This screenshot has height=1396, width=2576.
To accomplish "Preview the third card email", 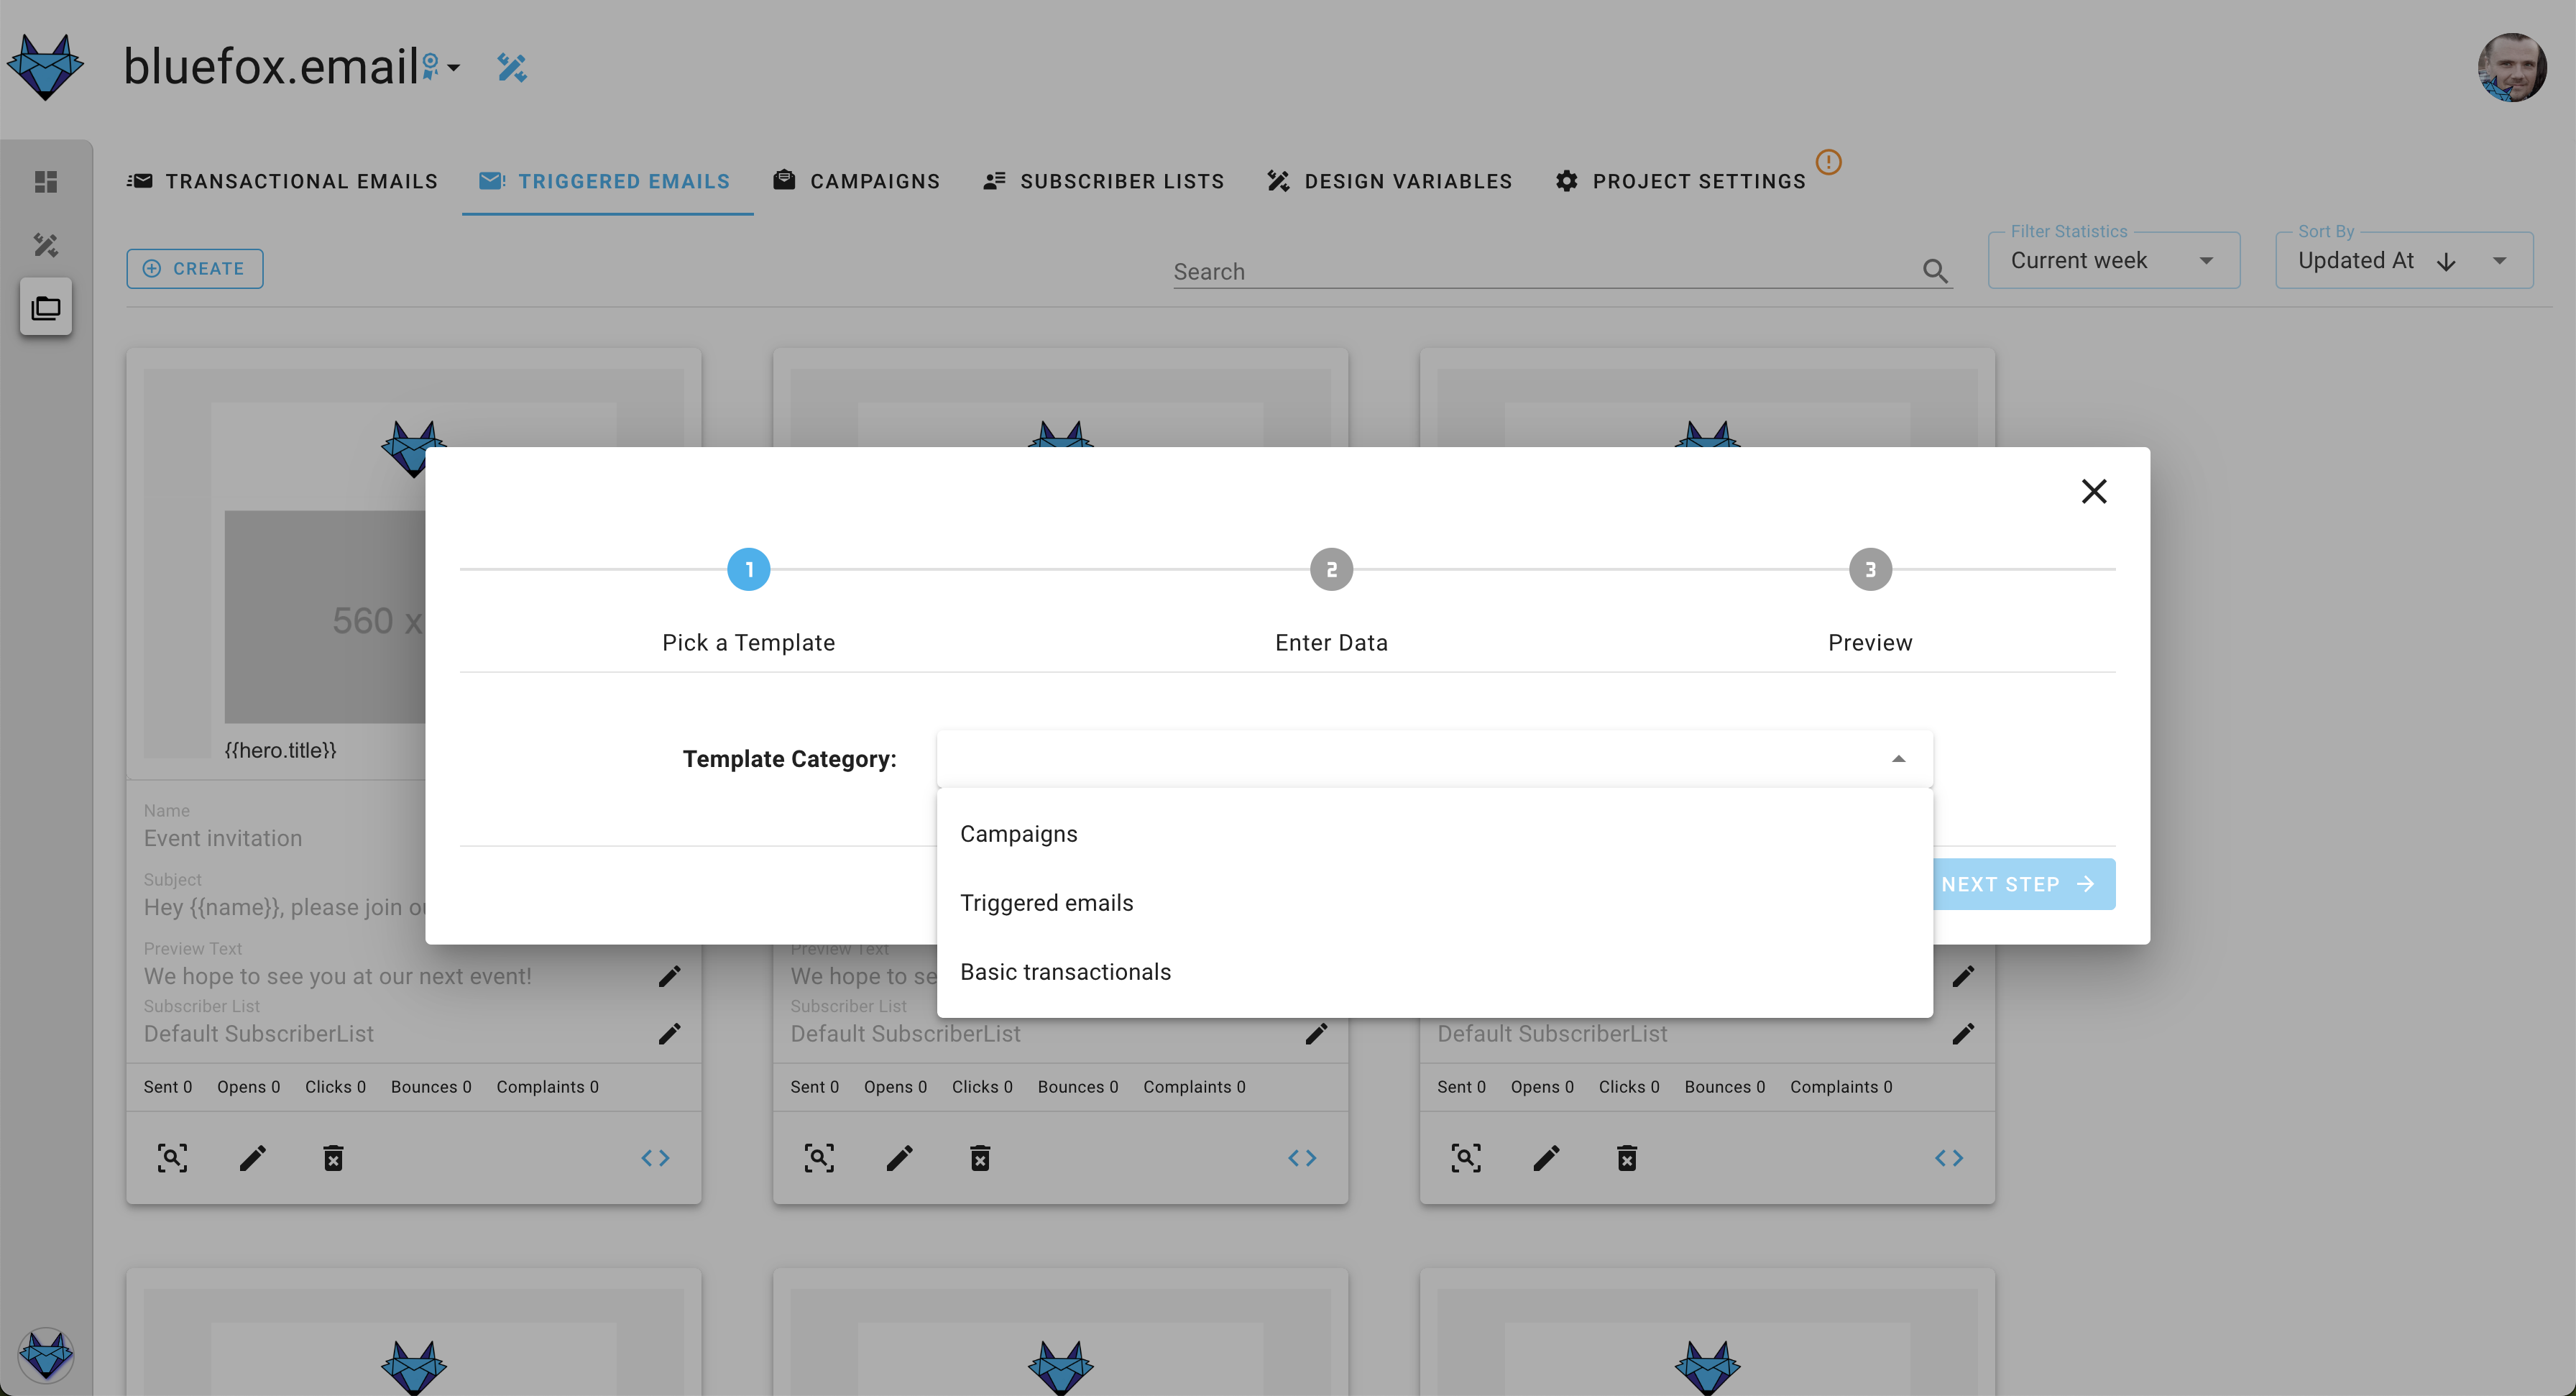I will click(x=1466, y=1158).
